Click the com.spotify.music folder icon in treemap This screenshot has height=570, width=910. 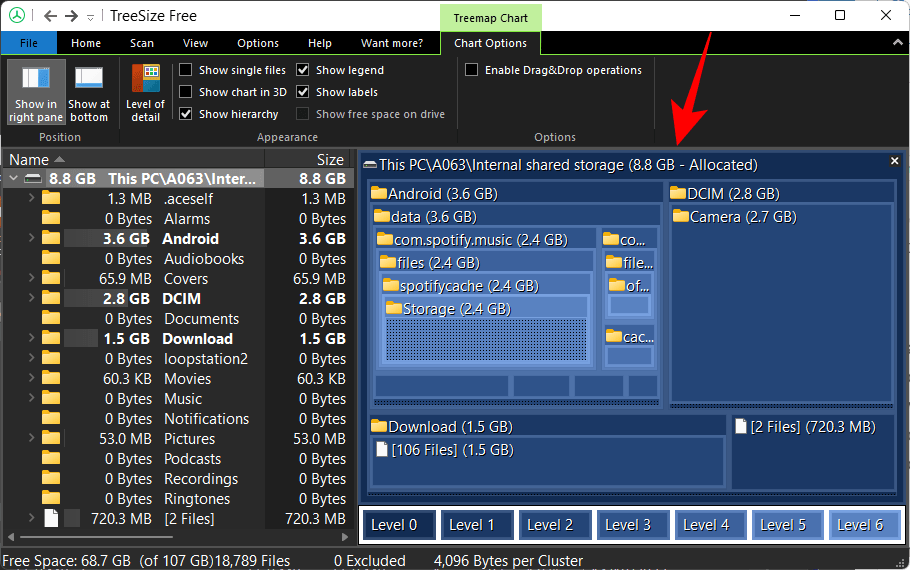pyautogui.click(x=385, y=239)
